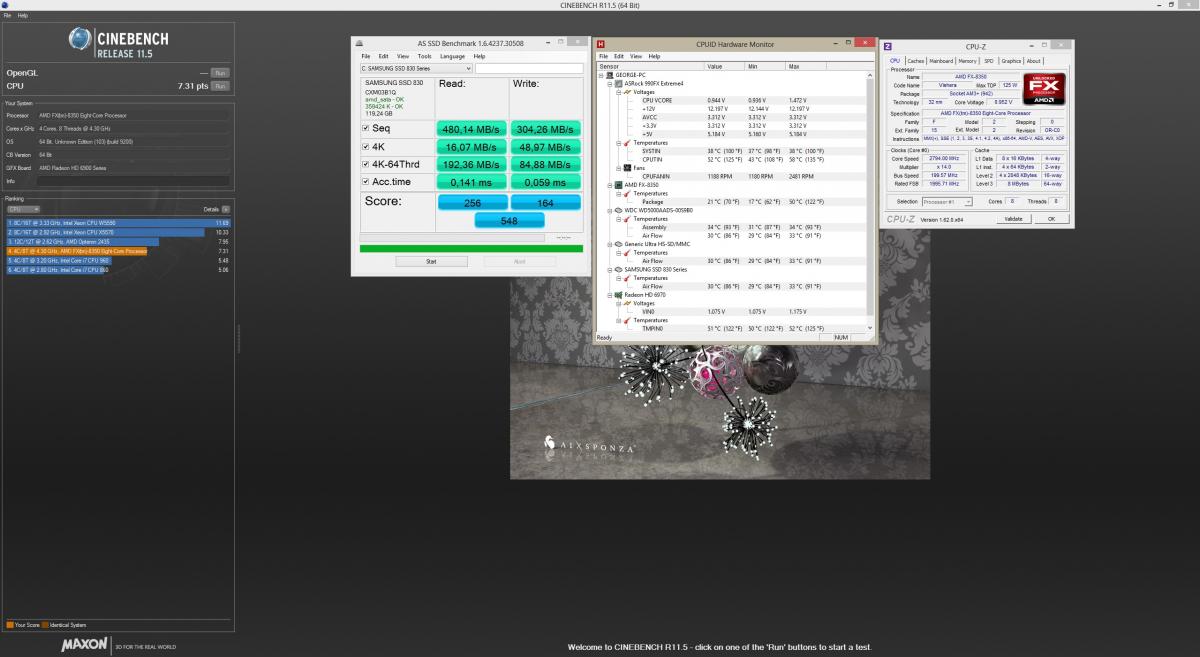Open the CPU ranking type dropdown
This screenshot has height=657, width=1200.
21,209
